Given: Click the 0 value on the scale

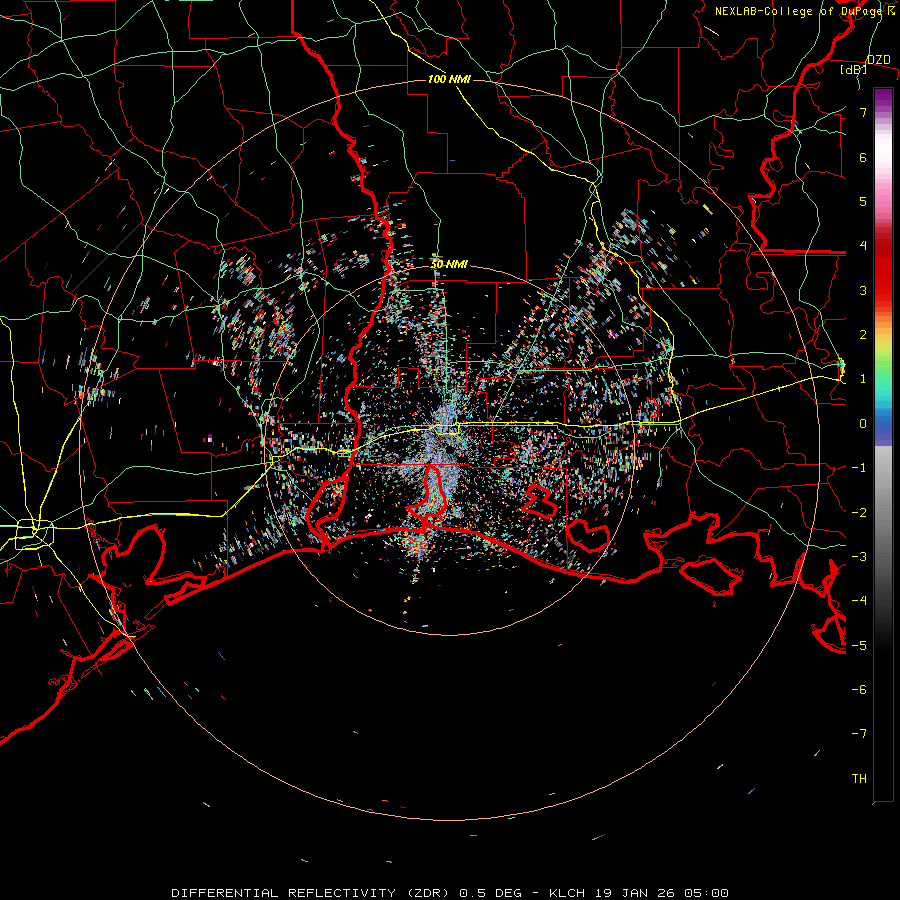Looking at the screenshot, I should pos(863,424).
